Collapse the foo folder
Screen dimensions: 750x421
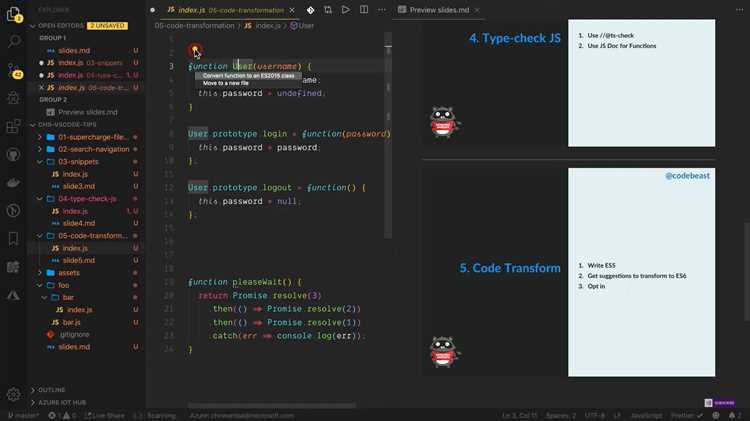[x=40, y=285]
